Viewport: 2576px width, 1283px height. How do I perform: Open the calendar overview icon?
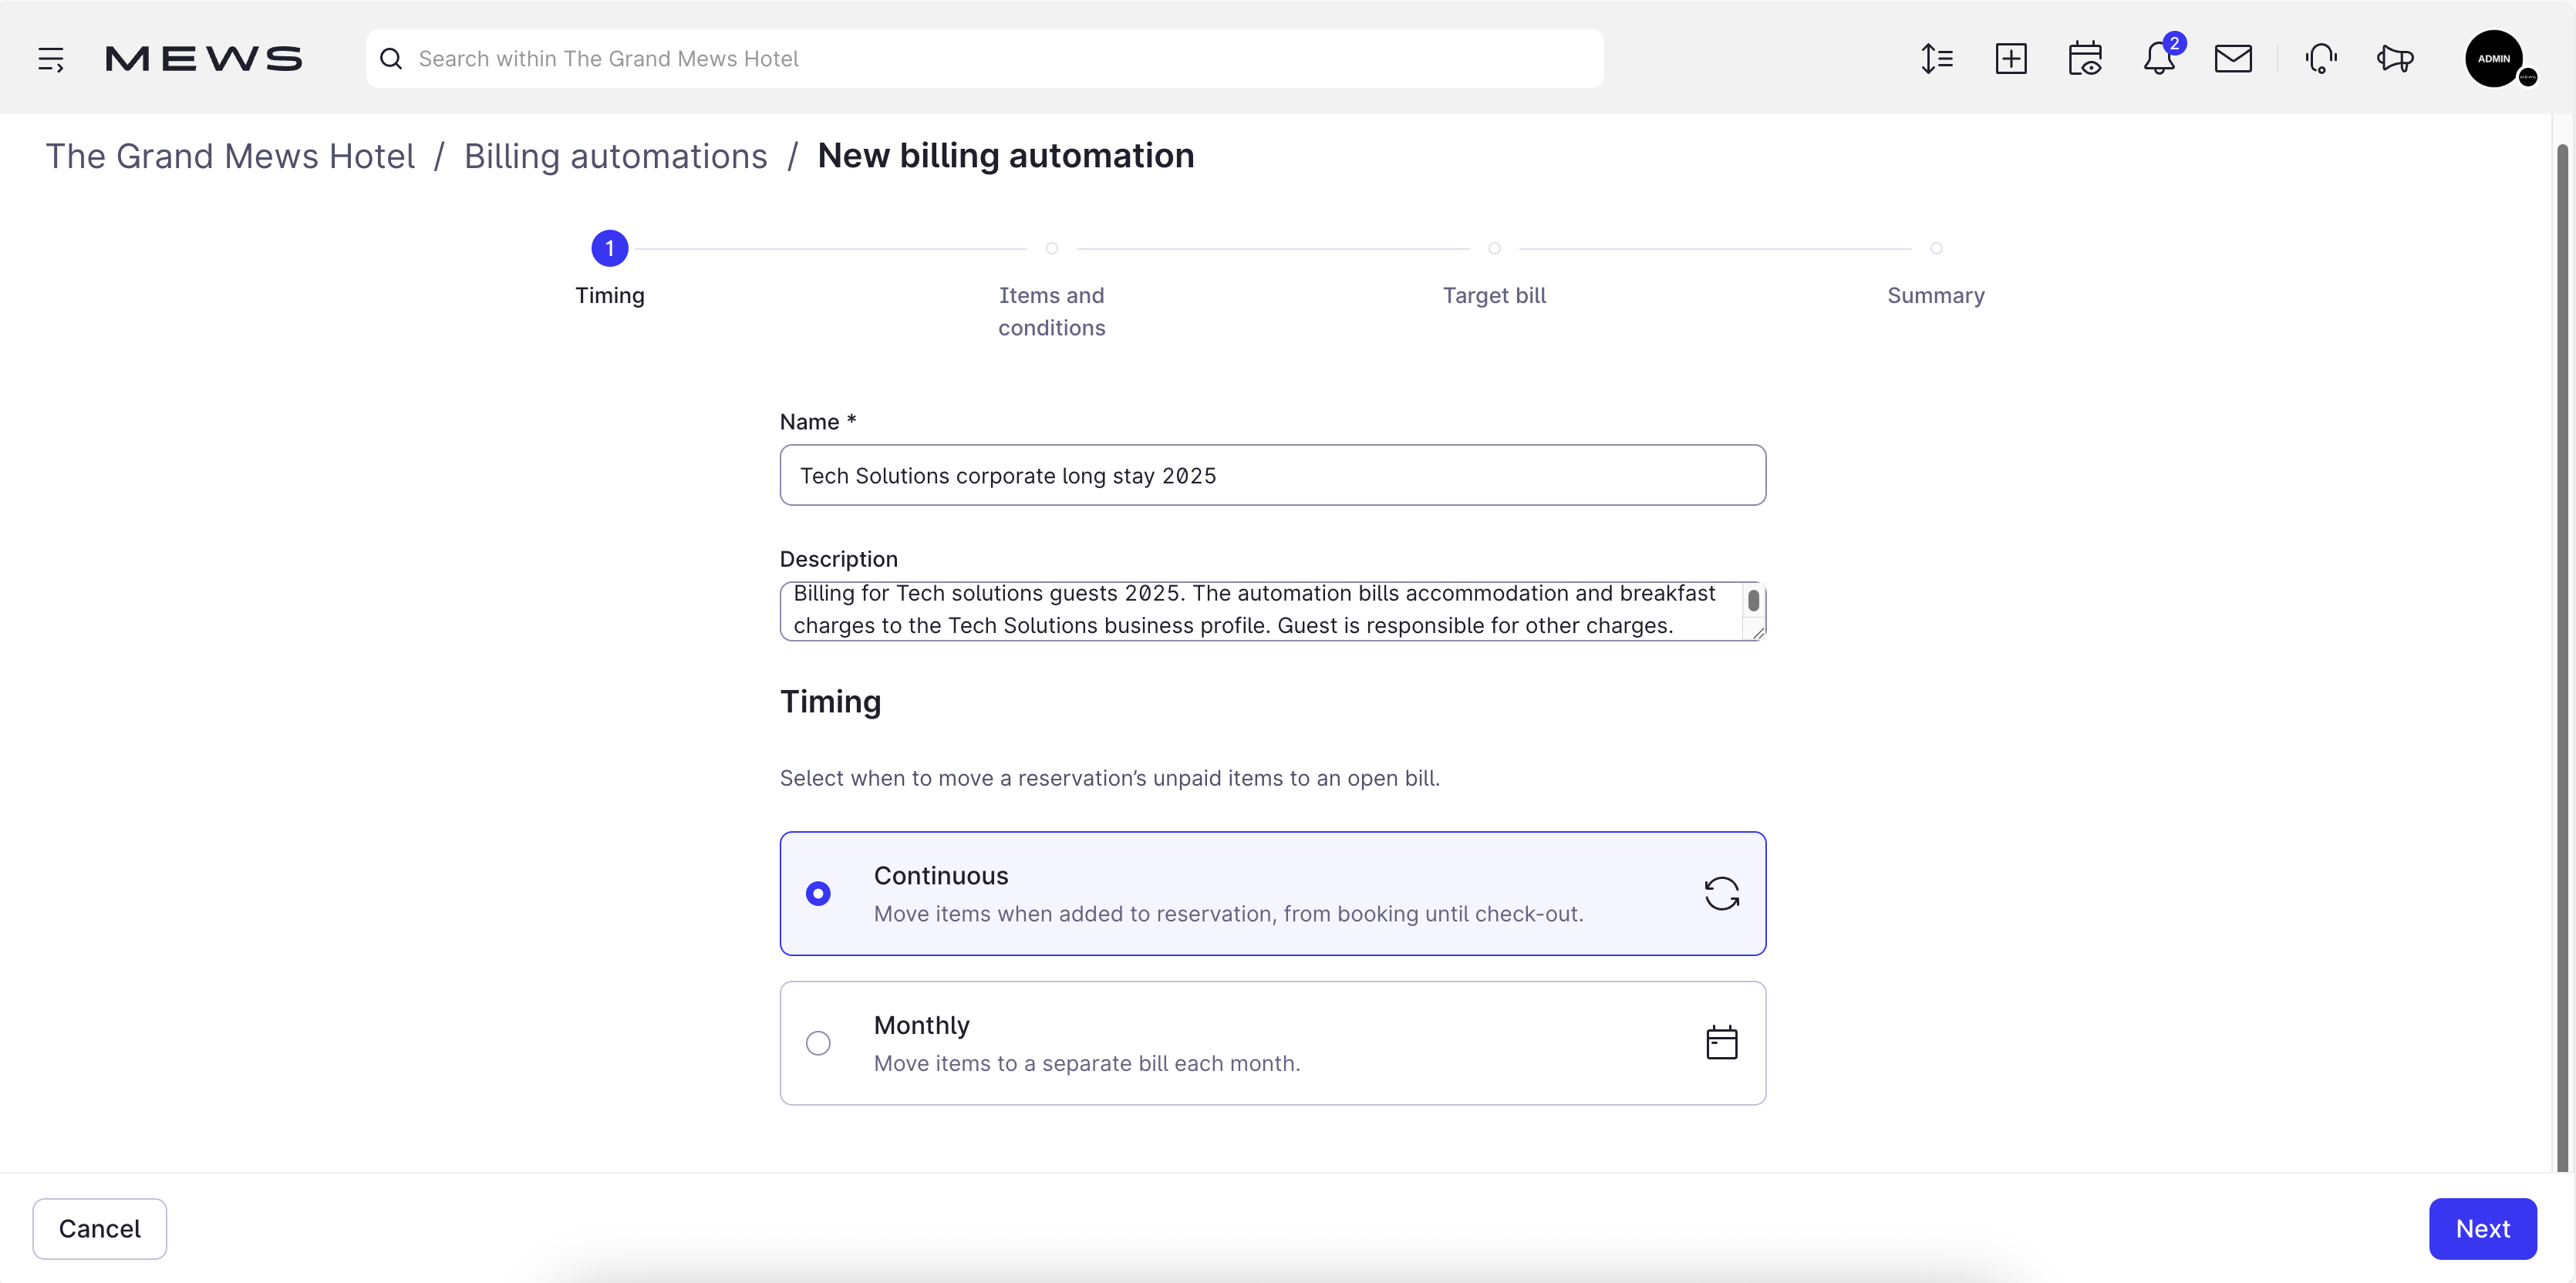point(2085,59)
